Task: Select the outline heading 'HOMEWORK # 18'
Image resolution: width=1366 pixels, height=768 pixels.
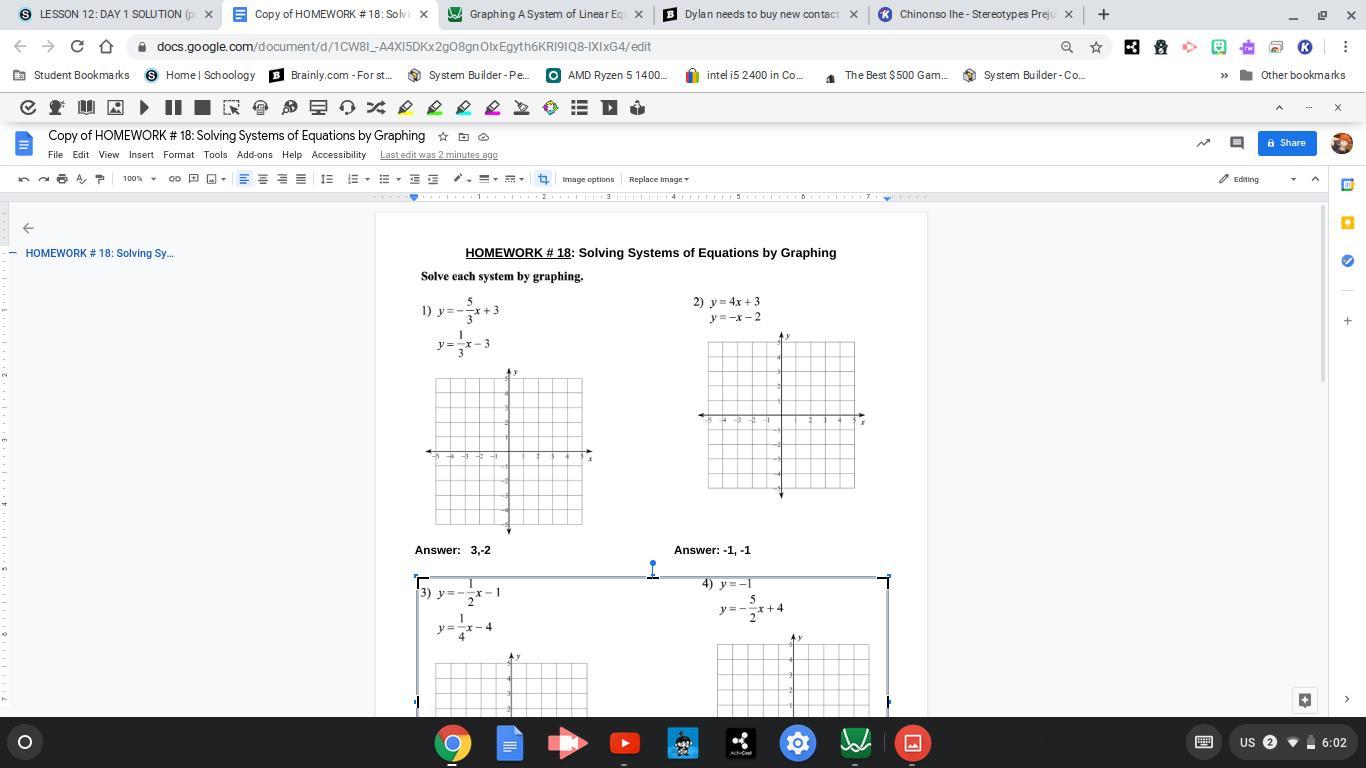Action: (x=100, y=253)
